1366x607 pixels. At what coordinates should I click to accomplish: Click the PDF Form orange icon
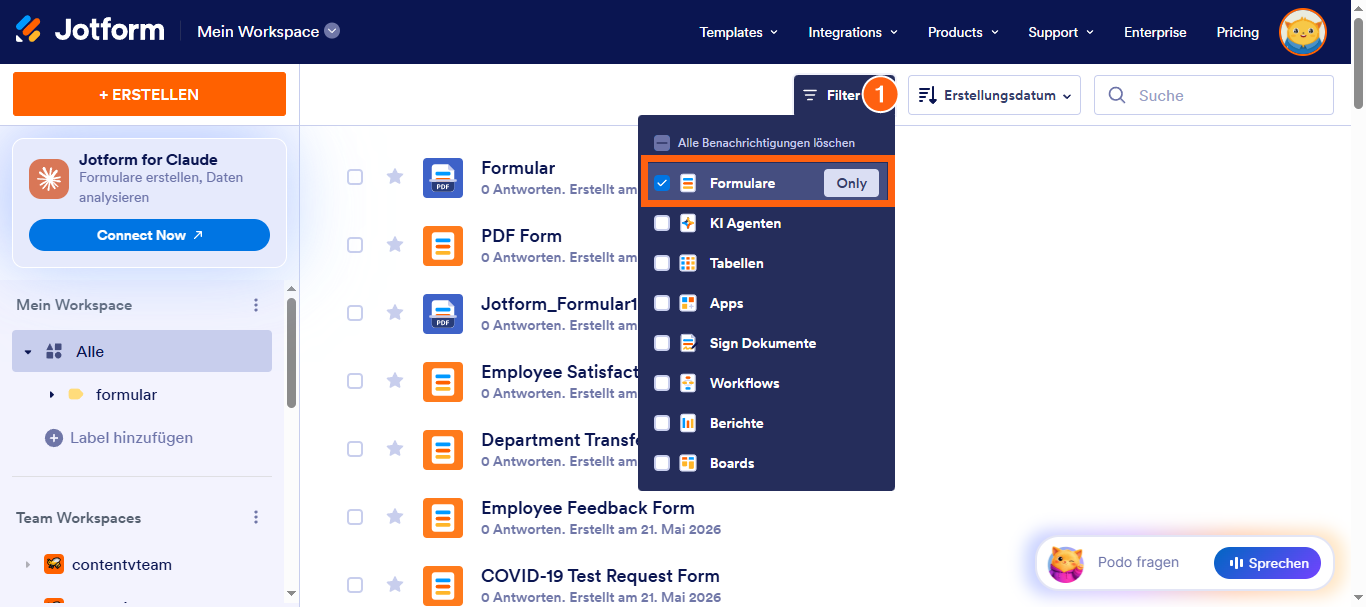(443, 245)
